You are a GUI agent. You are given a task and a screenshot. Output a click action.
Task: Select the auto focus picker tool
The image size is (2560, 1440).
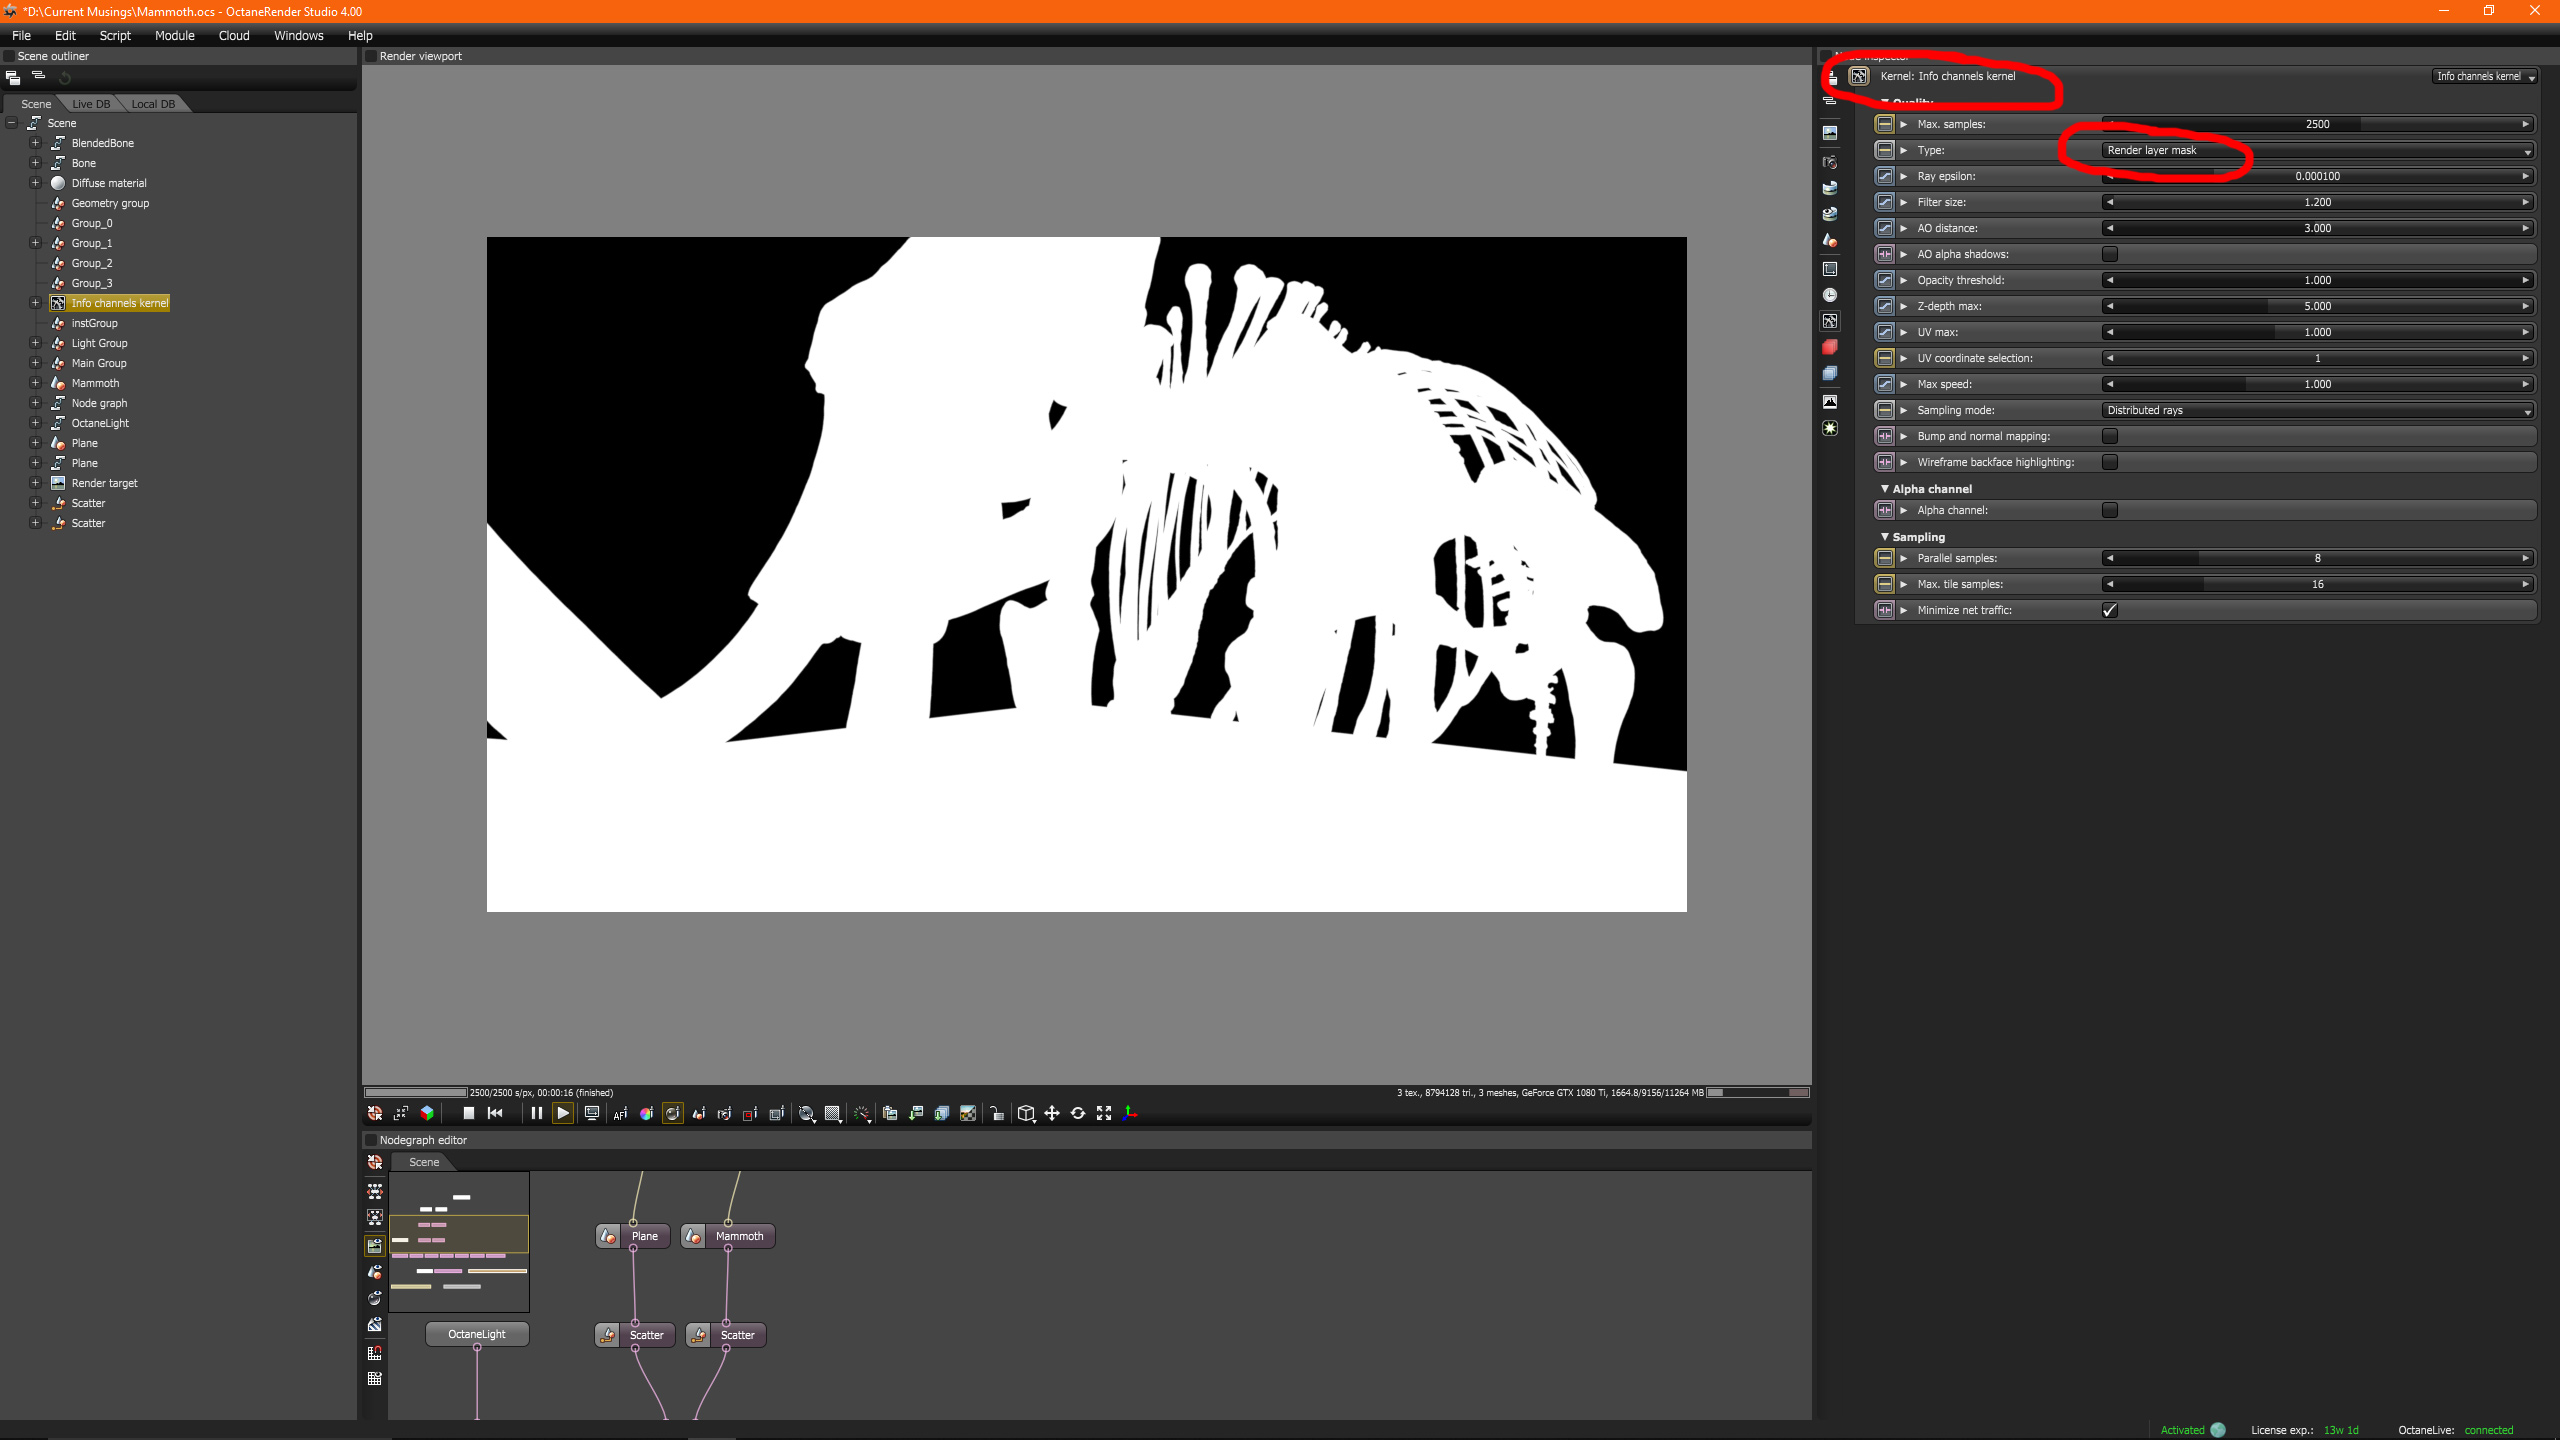pos(620,1113)
